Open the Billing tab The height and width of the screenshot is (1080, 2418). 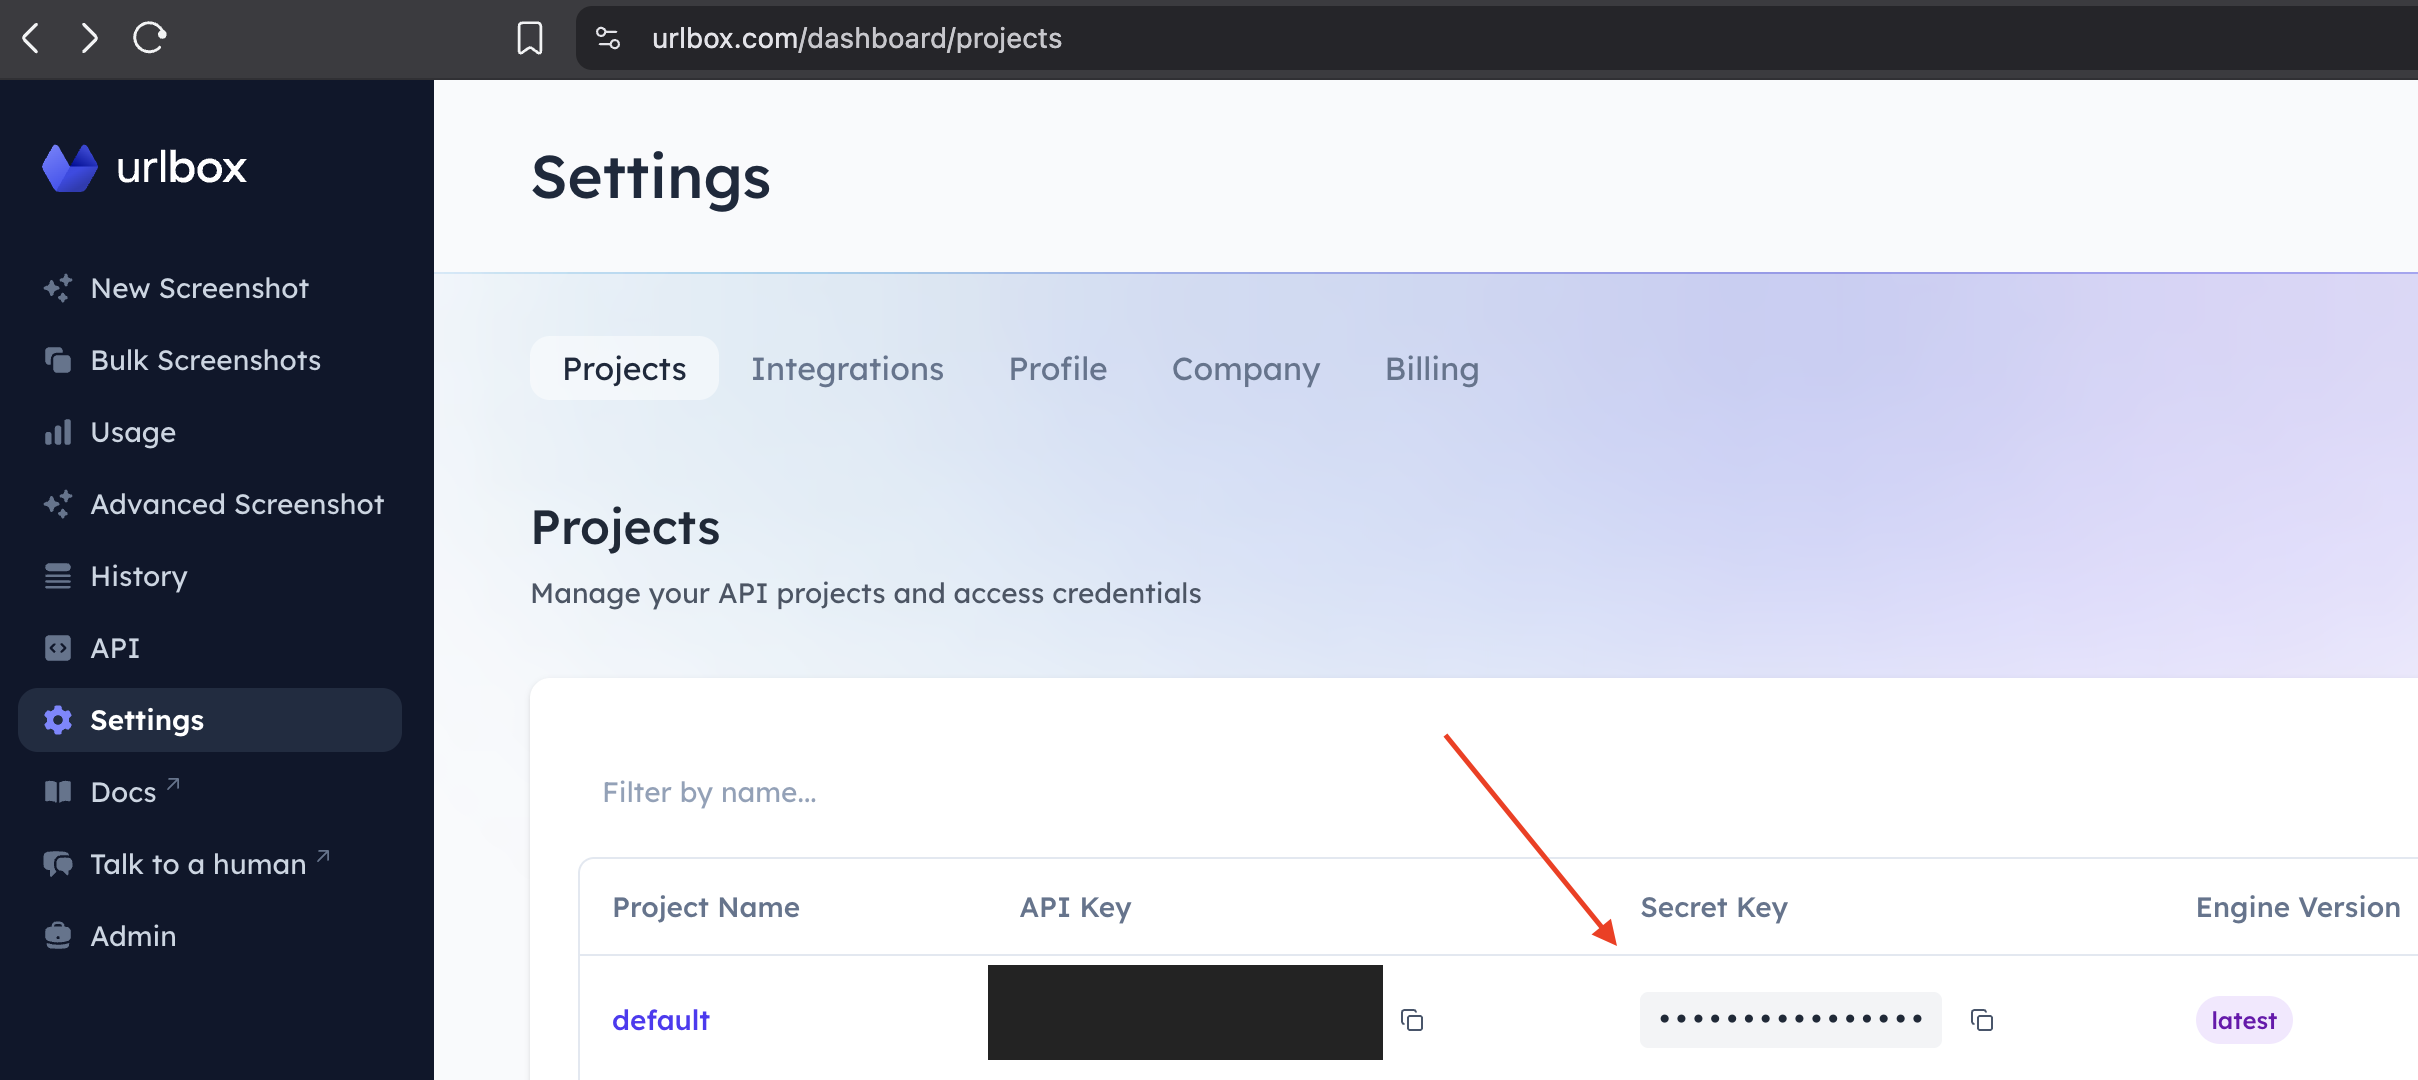pos(1432,368)
